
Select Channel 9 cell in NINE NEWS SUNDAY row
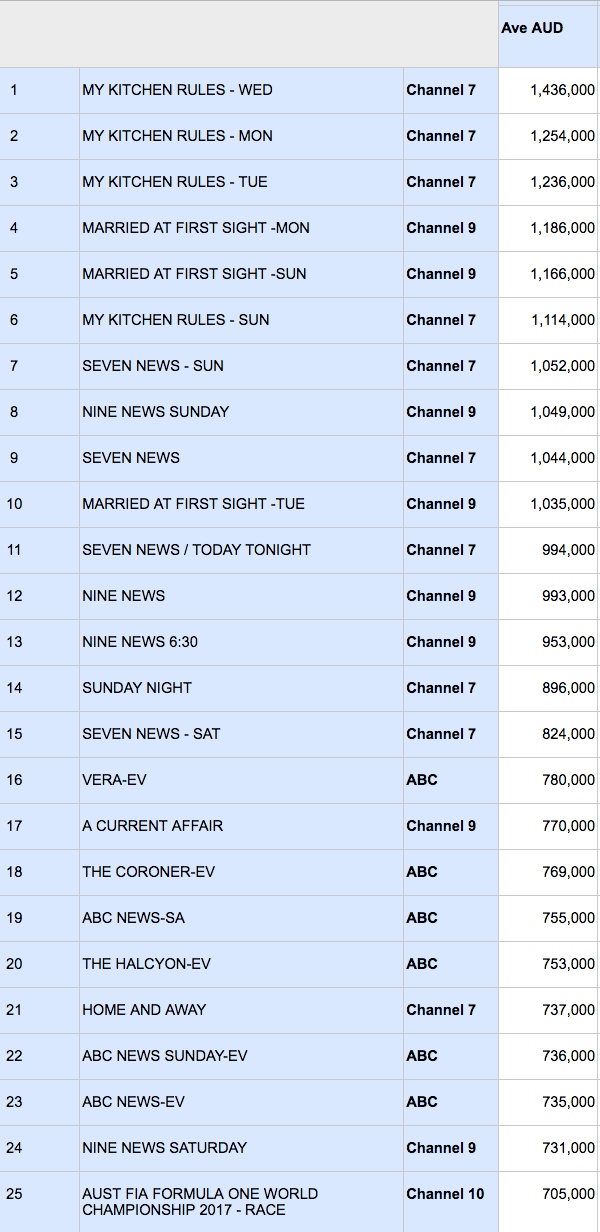[451, 412]
